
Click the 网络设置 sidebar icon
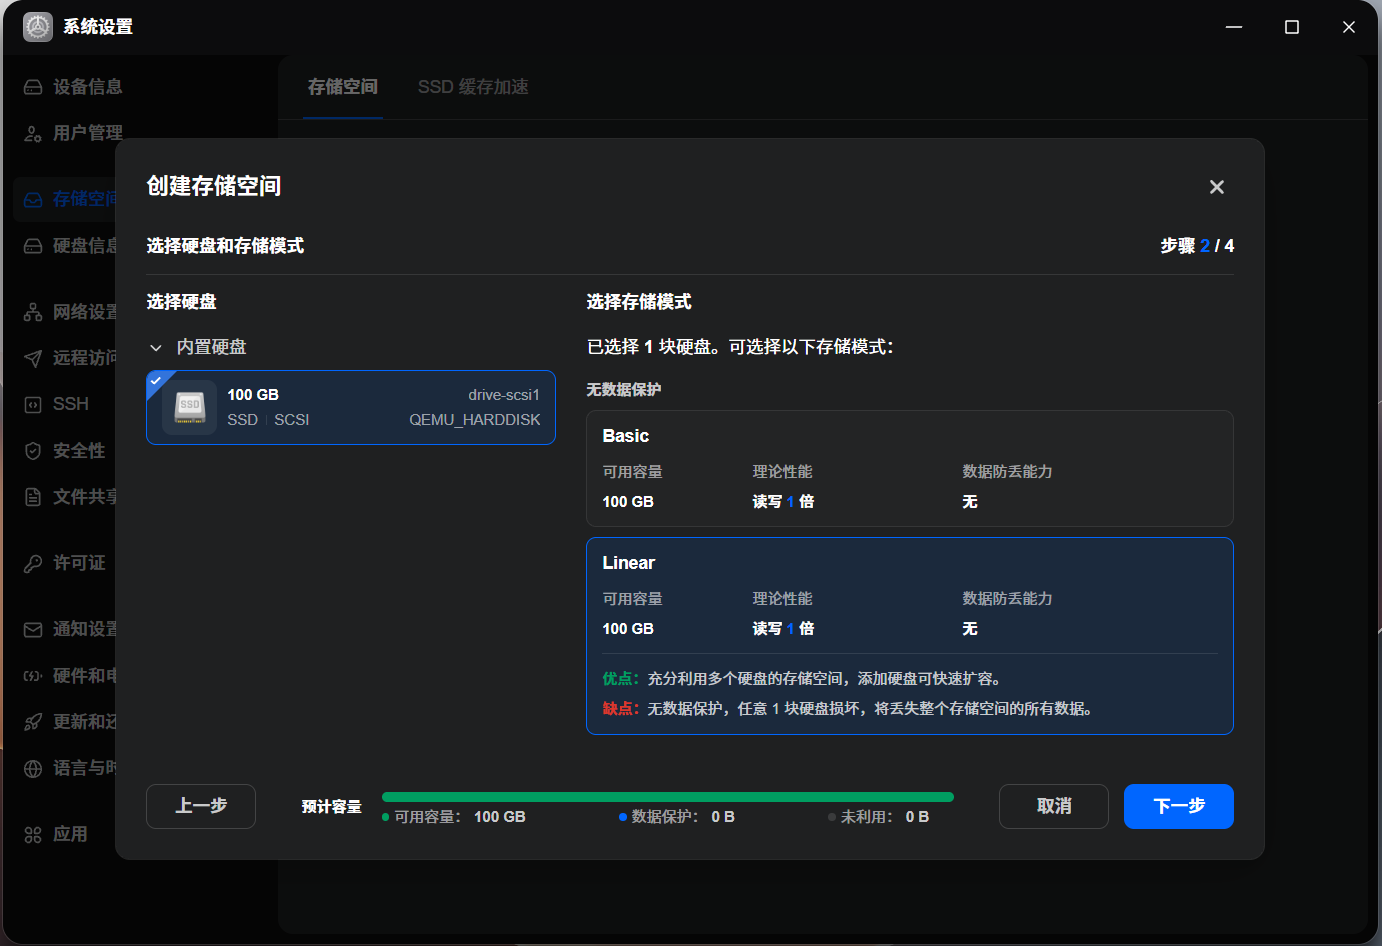33,312
